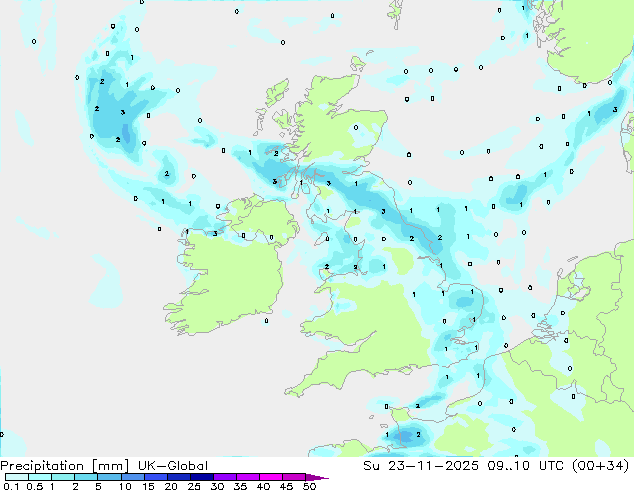Pick the 15–20 mm legend color swatch

(155, 477)
